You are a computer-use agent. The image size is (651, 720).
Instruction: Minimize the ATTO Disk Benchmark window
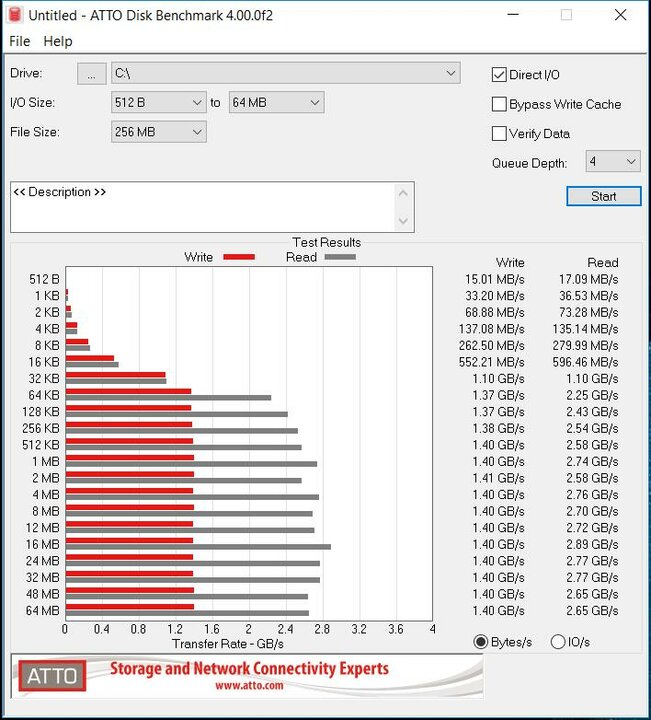click(513, 15)
